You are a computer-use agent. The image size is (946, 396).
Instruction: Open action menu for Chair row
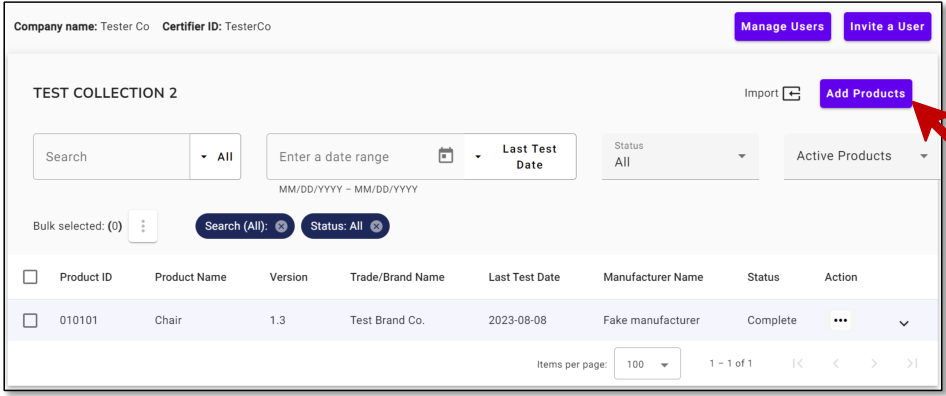point(840,321)
